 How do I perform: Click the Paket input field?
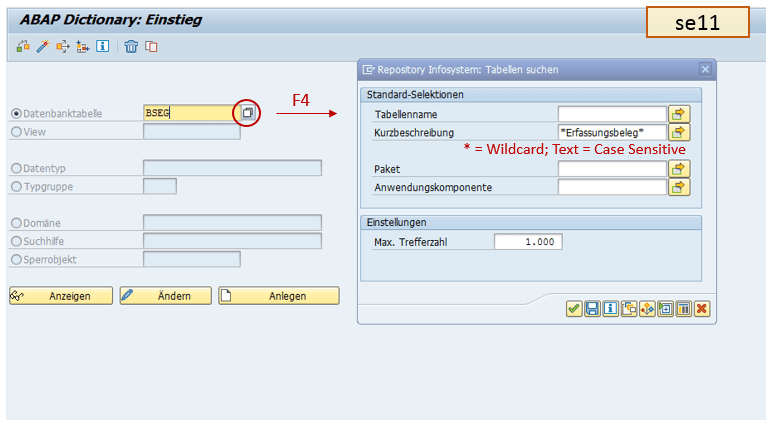tap(612, 169)
